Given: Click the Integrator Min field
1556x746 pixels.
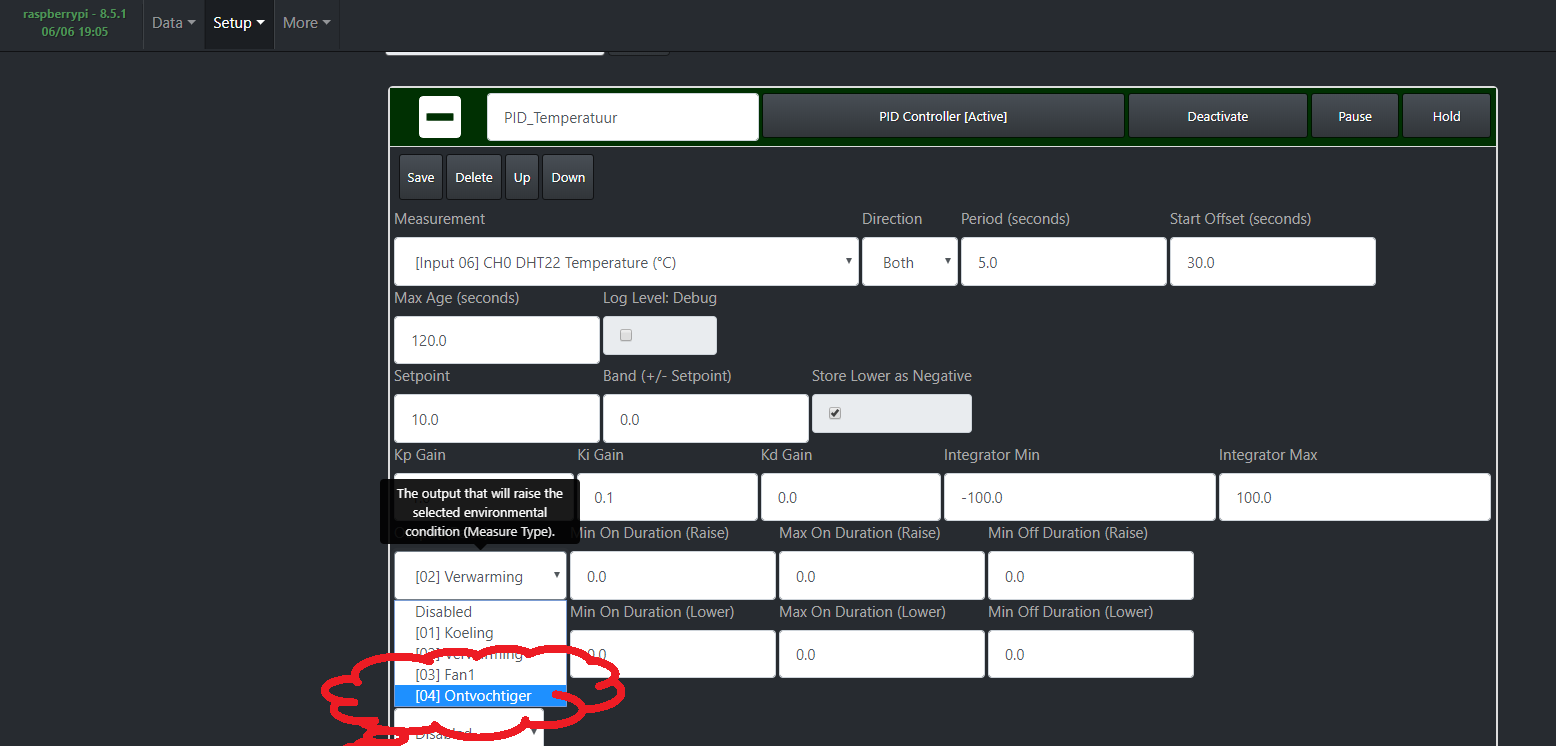Looking at the screenshot, I should click(x=1079, y=497).
